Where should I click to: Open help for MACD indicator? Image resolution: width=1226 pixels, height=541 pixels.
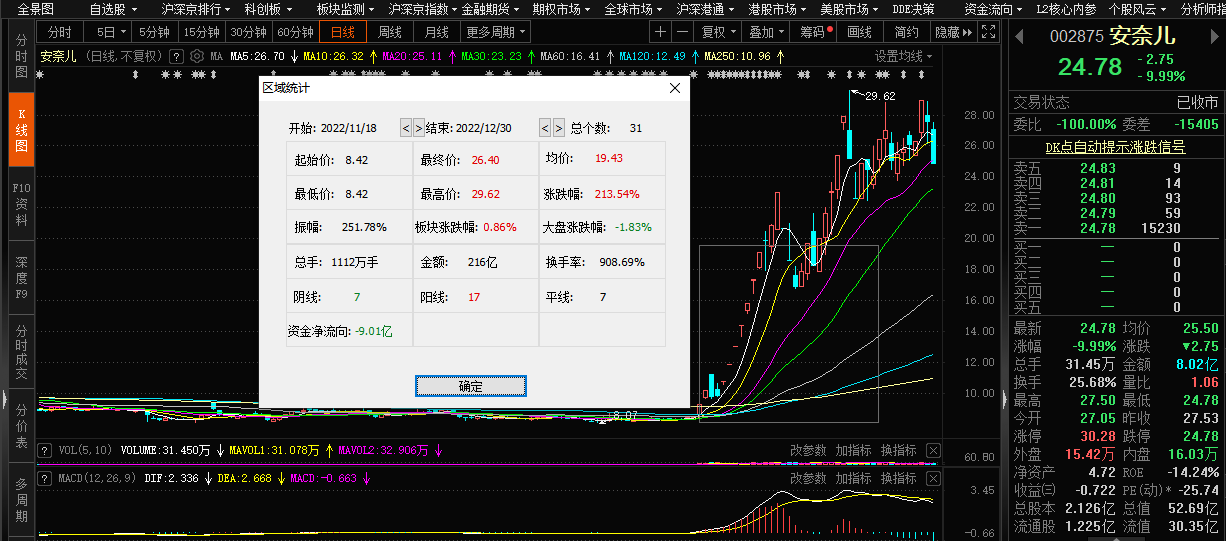[x=44, y=479]
